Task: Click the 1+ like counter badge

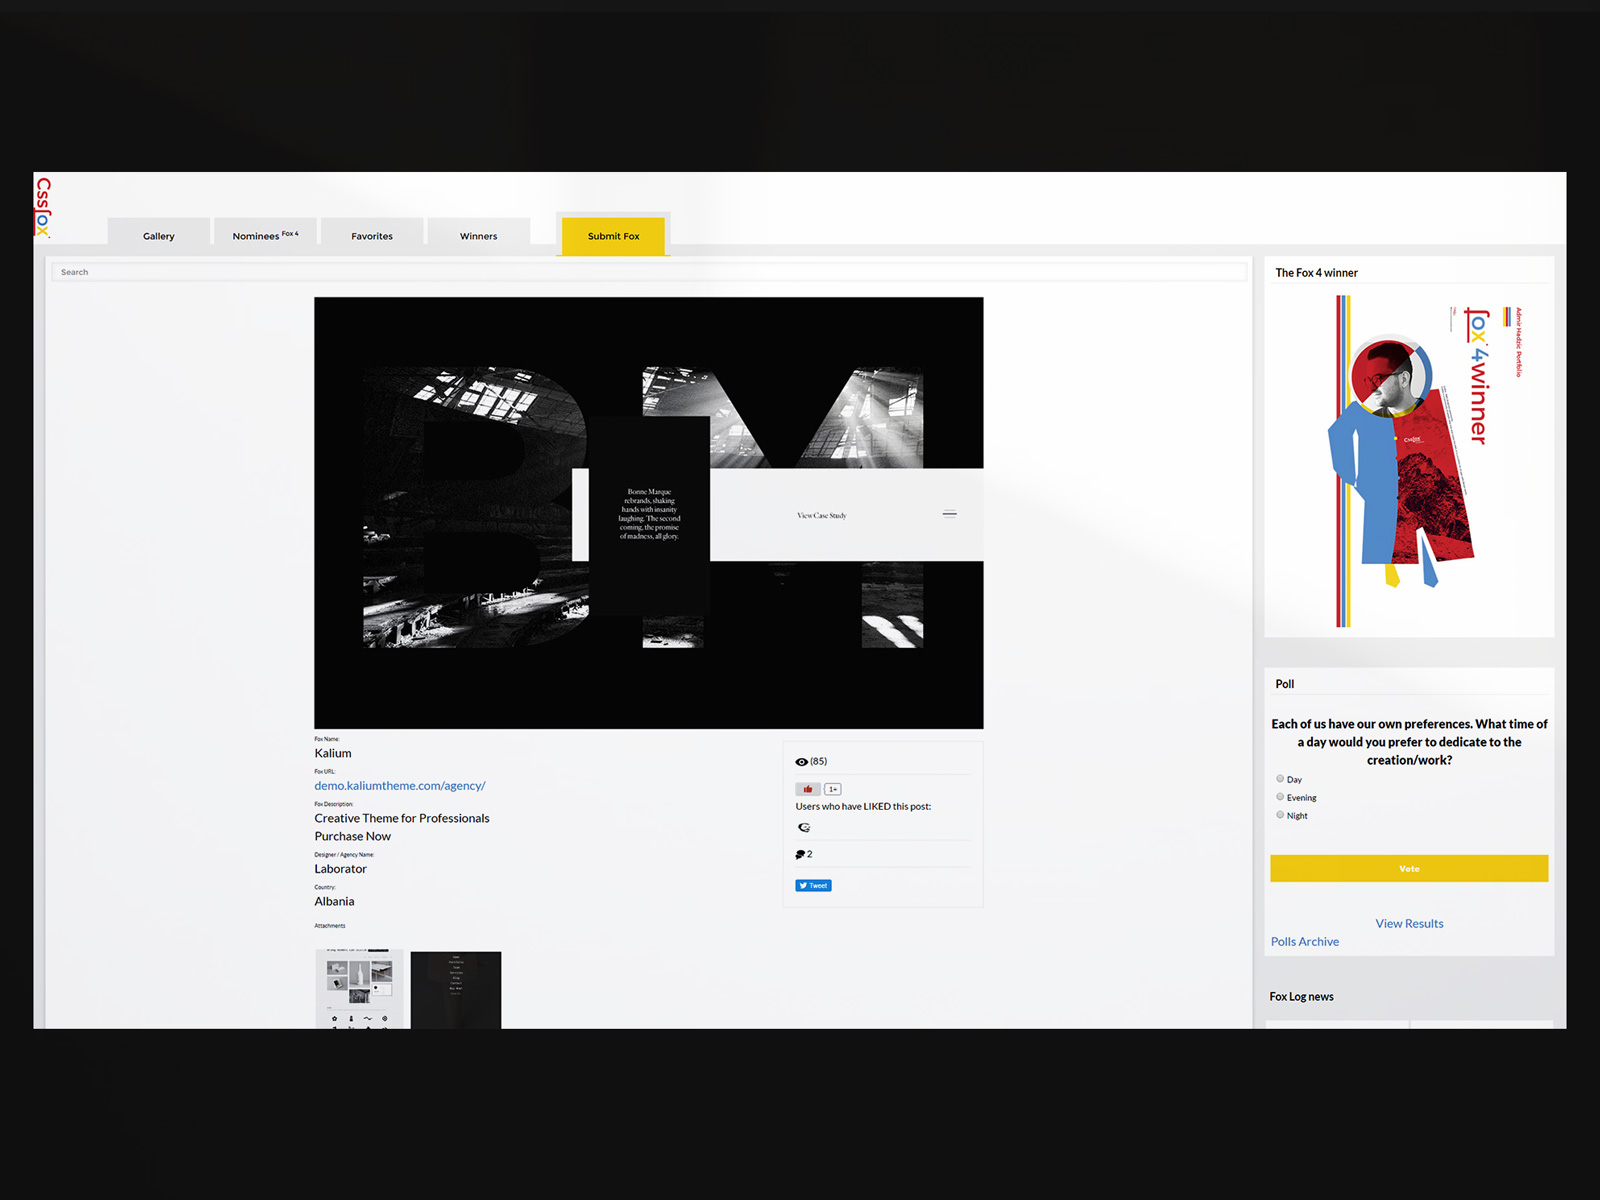Action: pyautogui.click(x=832, y=789)
